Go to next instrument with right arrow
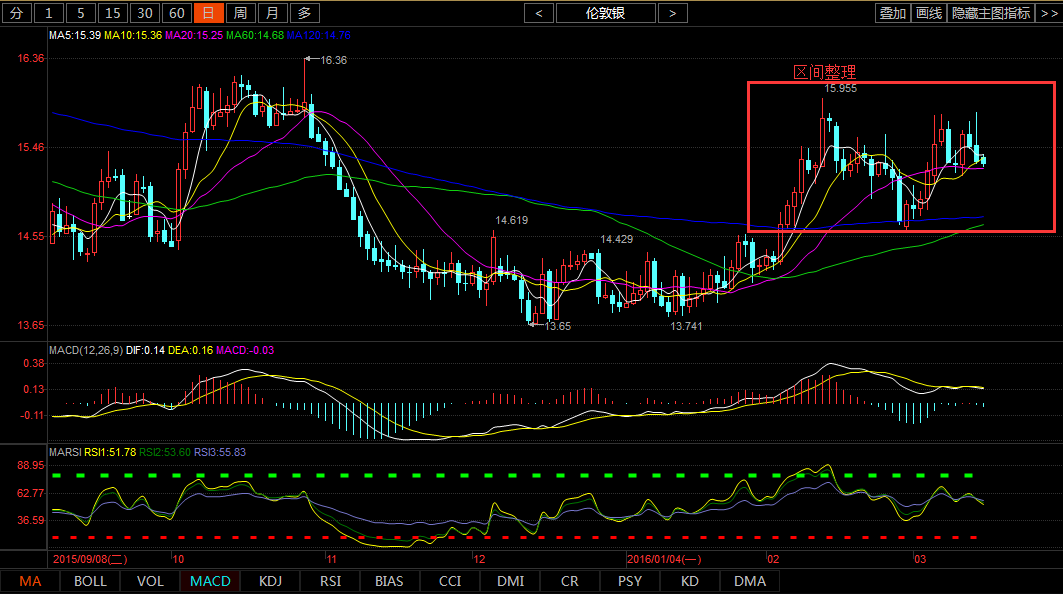Viewport: 1063px width, 594px height. [x=673, y=13]
